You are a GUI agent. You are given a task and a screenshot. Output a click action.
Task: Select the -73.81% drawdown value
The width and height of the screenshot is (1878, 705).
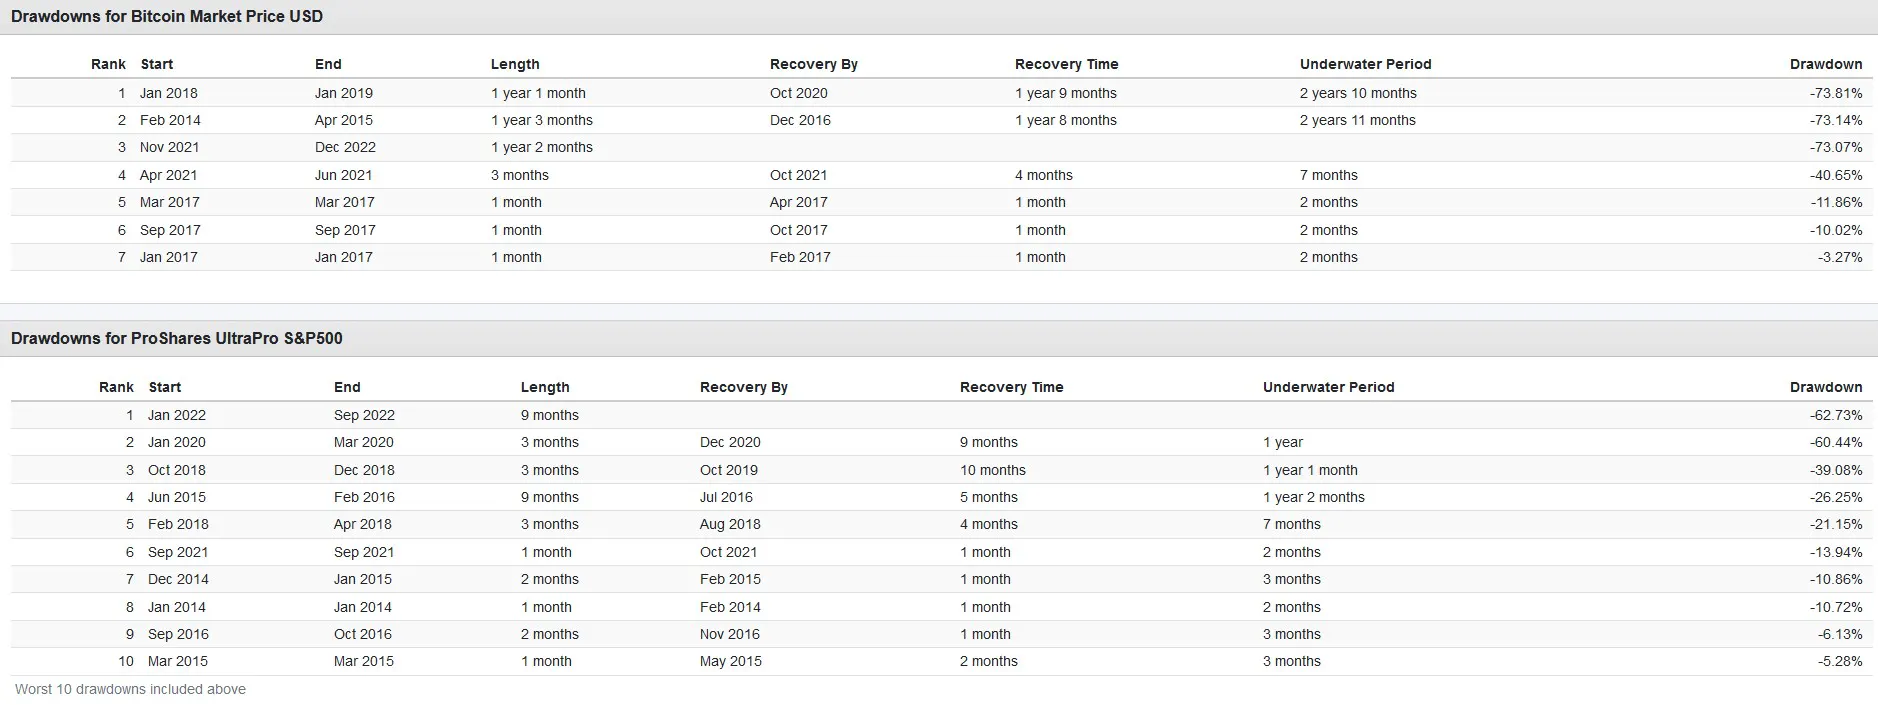coord(1835,93)
